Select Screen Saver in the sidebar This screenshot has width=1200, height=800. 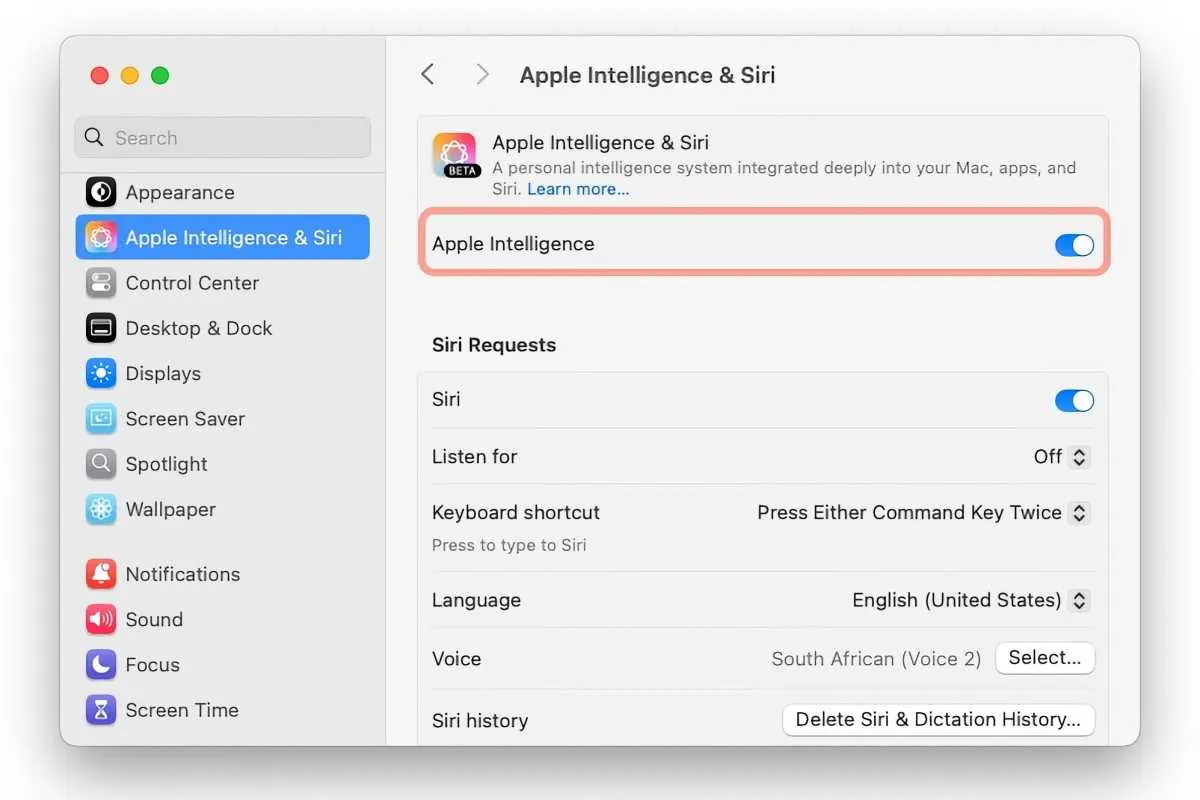tap(223, 419)
